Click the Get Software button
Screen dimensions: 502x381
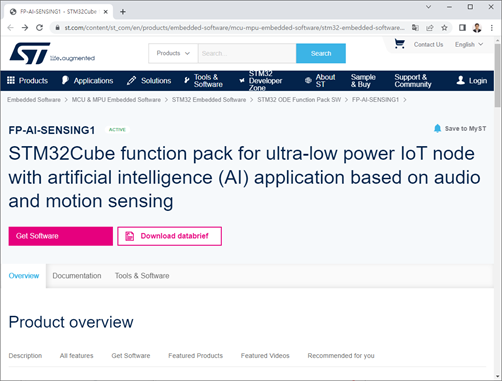tap(61, 236)
